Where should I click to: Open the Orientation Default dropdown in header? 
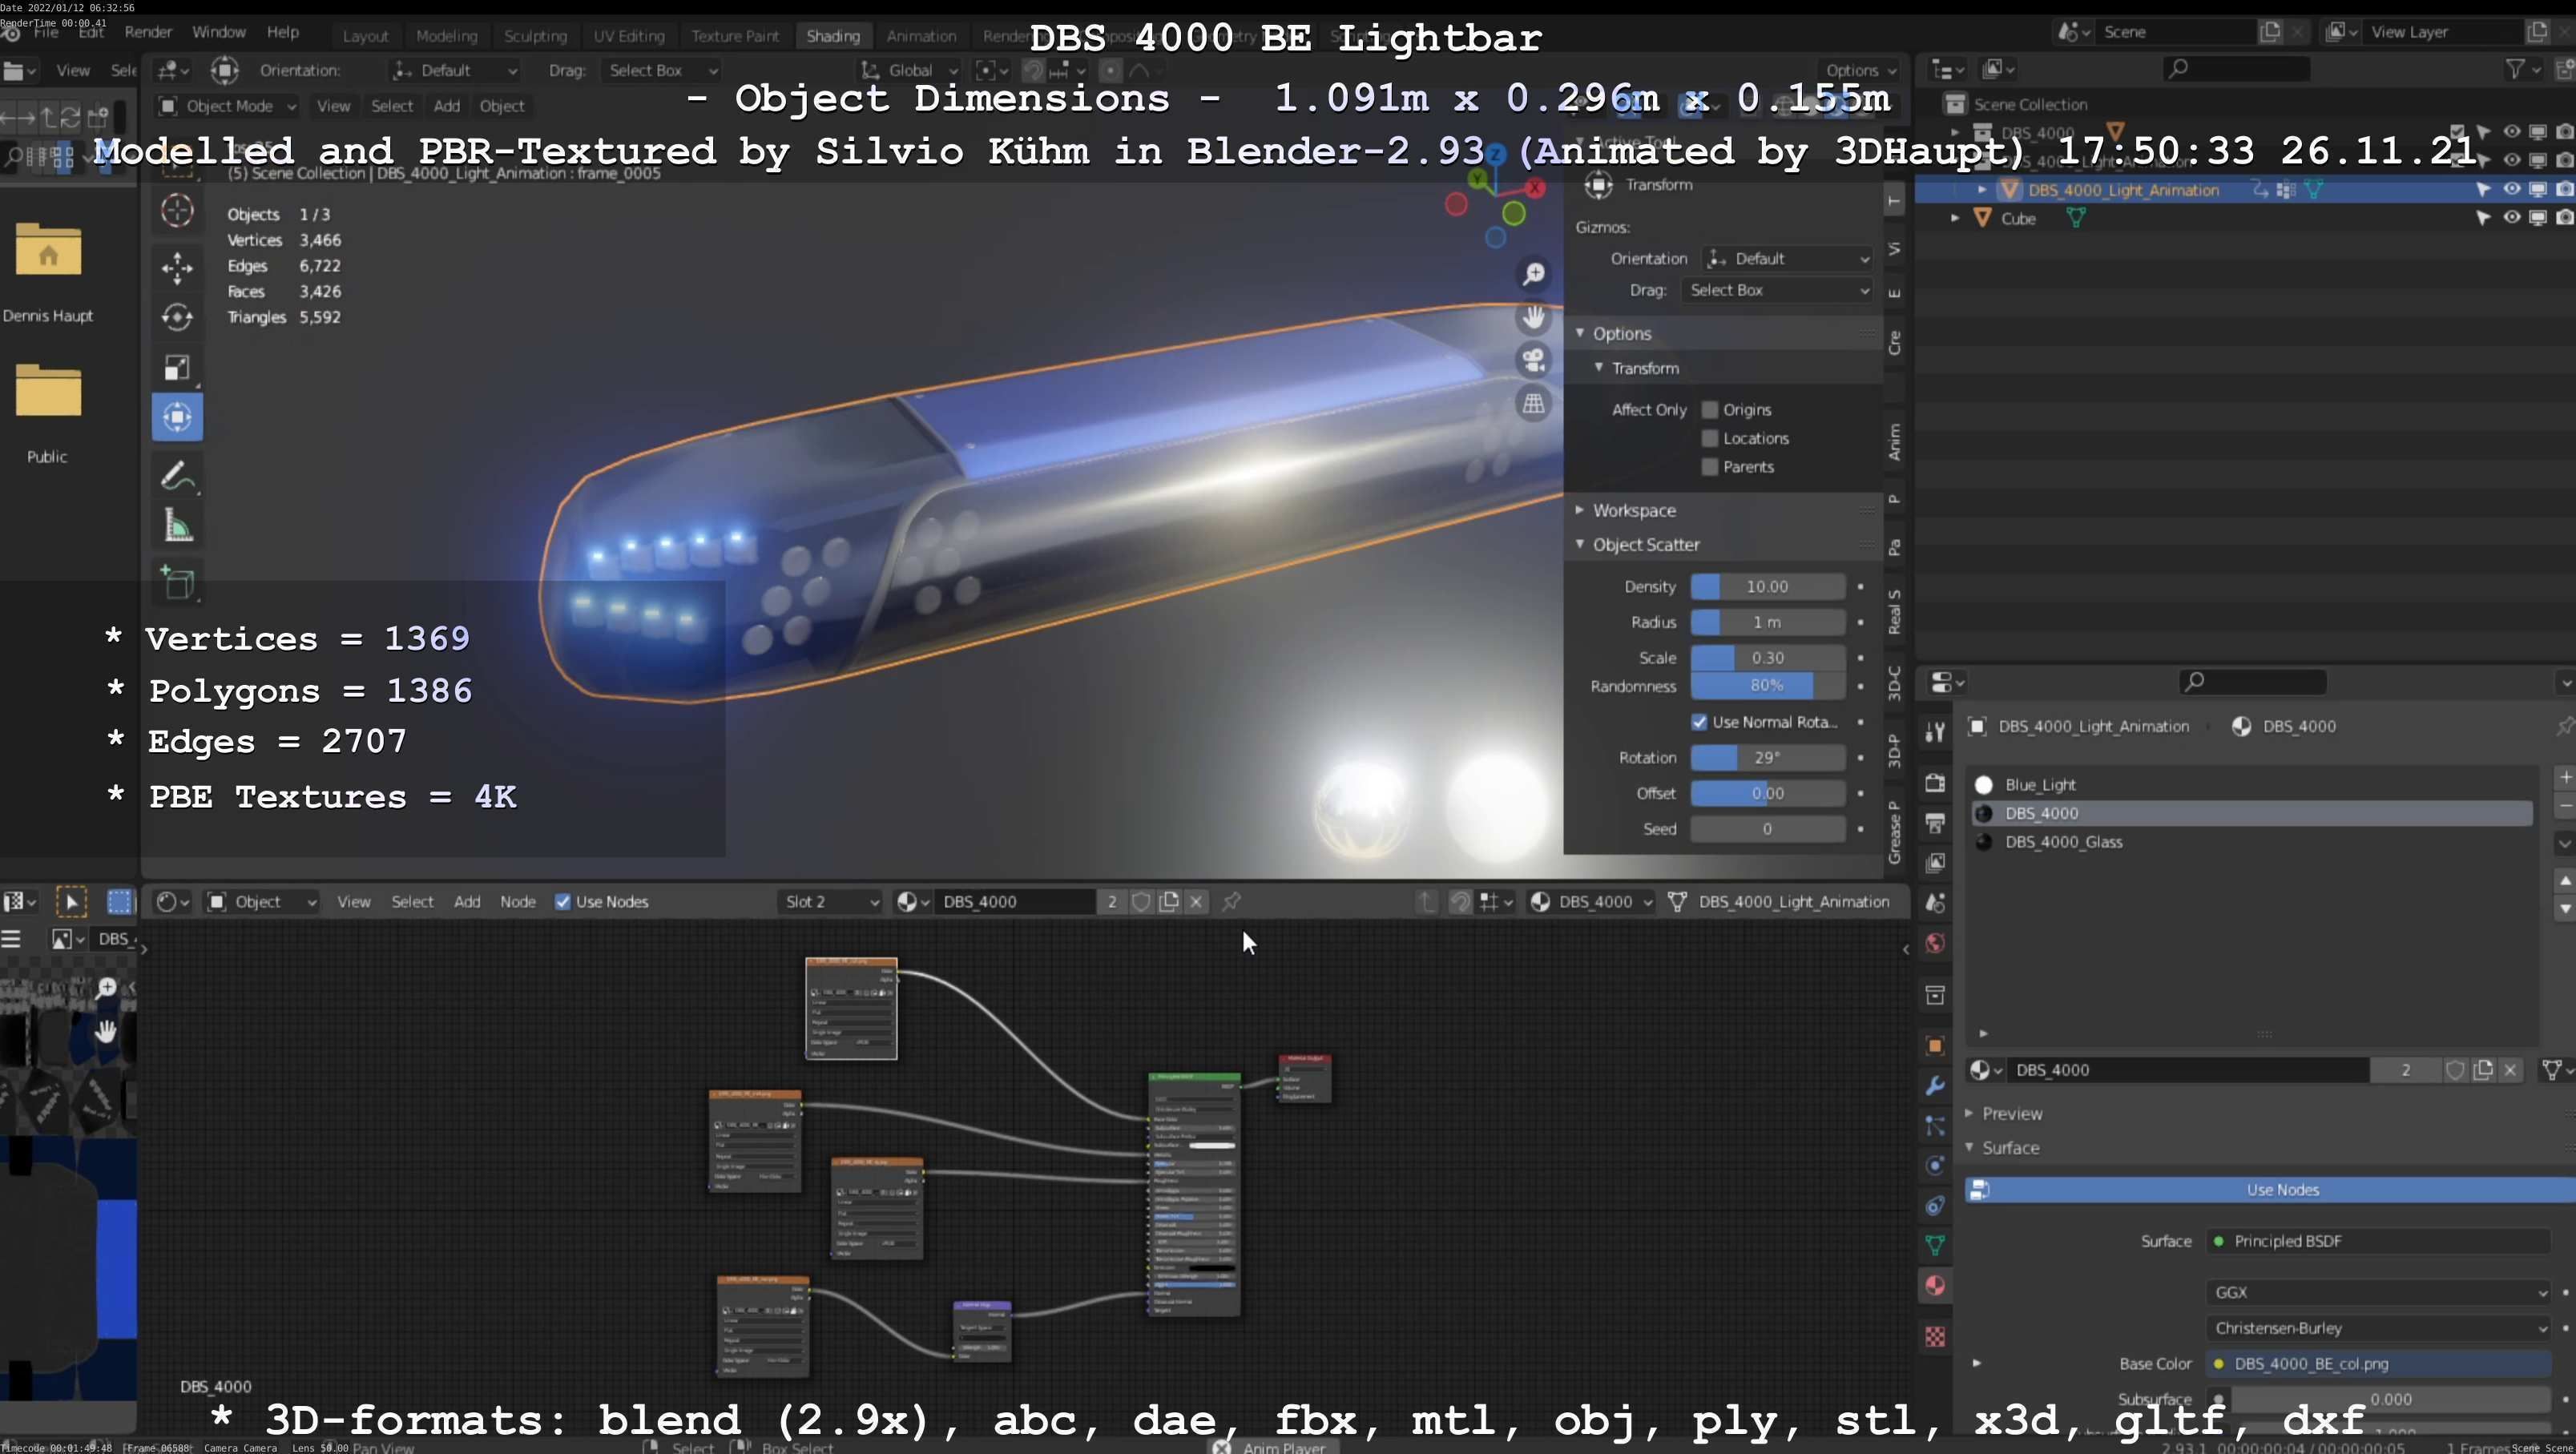pyautogui.click(x=455, y=70)
